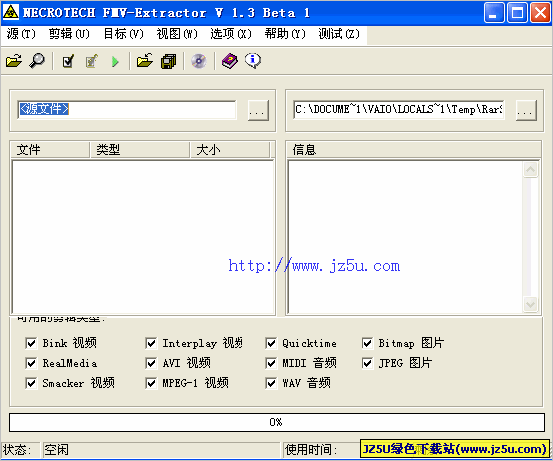Click the 空闲 status field
This screenshot has width=553, height=461.
(161, 450)
